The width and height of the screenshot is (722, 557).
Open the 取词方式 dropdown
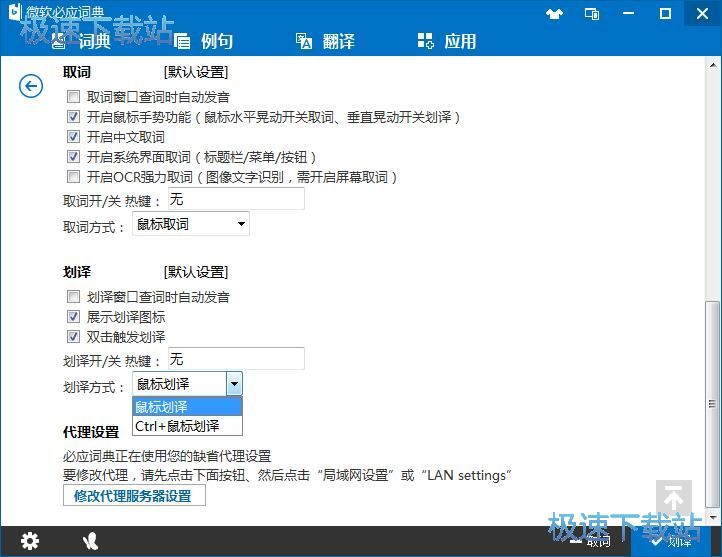coord(191,224)
